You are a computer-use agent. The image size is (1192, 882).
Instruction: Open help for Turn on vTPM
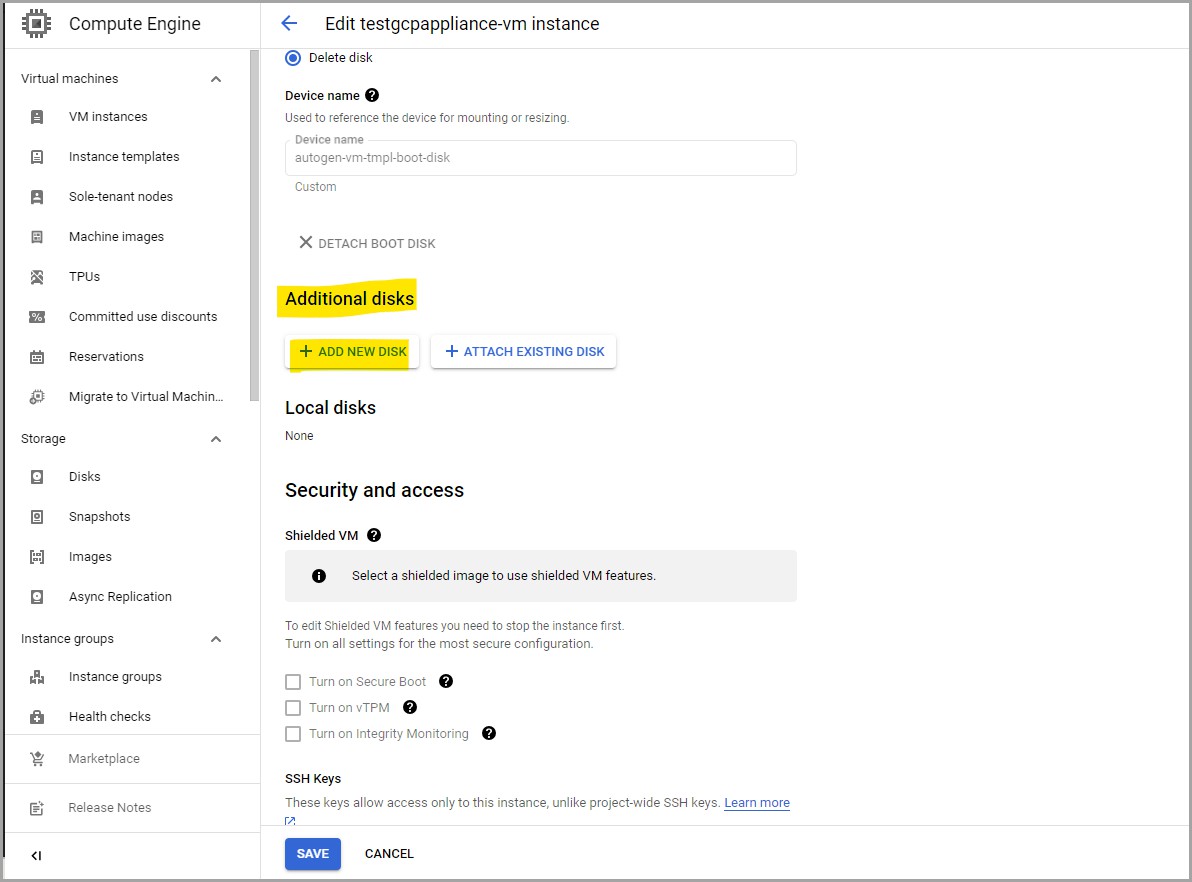tap(410, 707)
